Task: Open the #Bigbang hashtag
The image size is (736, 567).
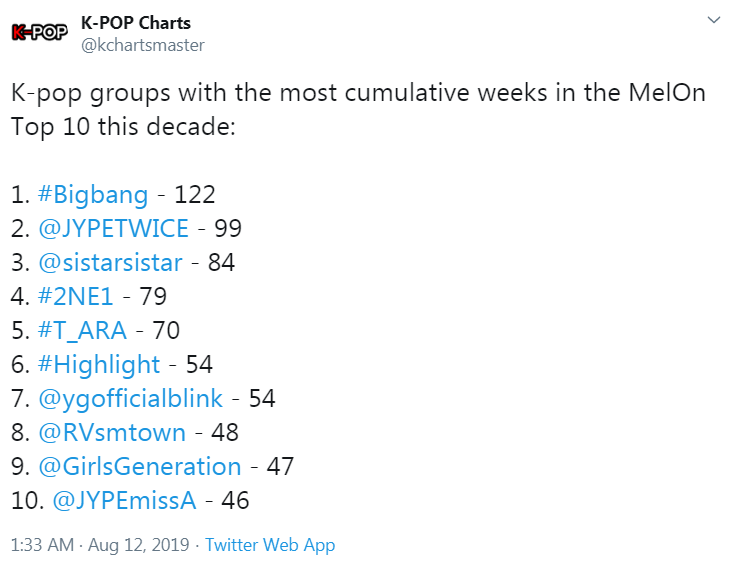Action: click(x=92, y=195)
